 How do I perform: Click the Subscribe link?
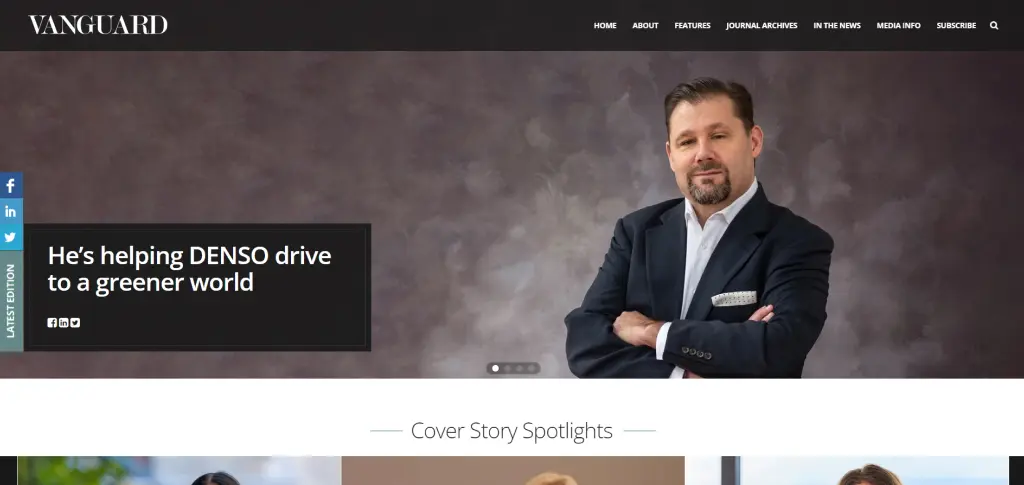(956, 25)
